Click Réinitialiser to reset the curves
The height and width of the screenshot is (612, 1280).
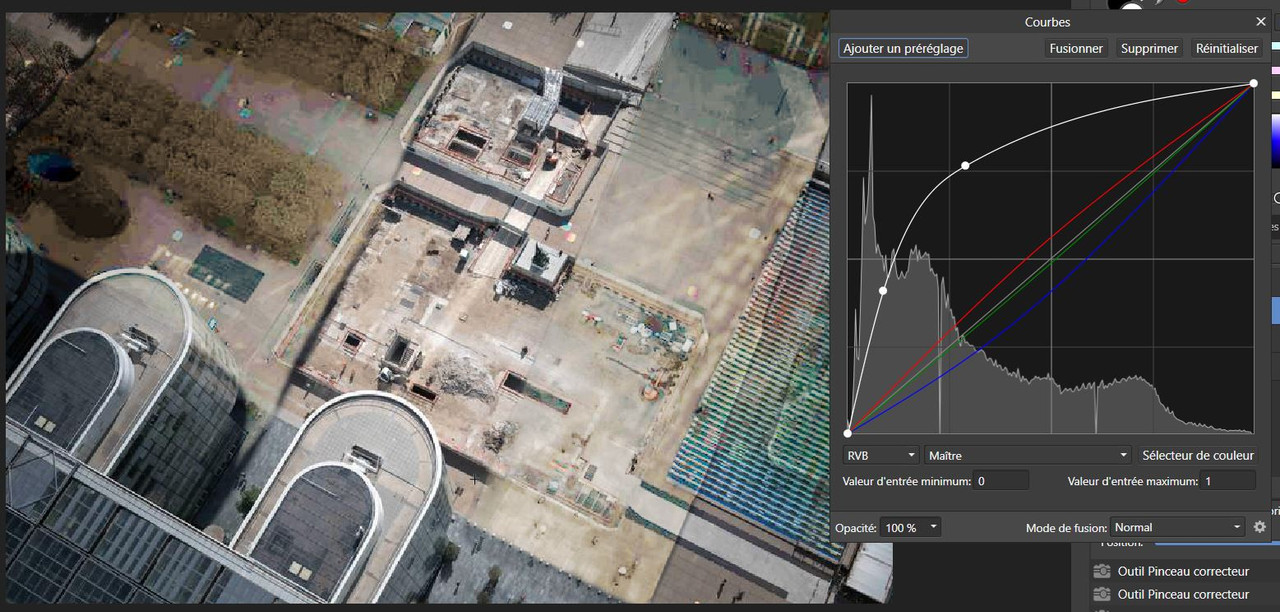click(x=1227, y=48)
